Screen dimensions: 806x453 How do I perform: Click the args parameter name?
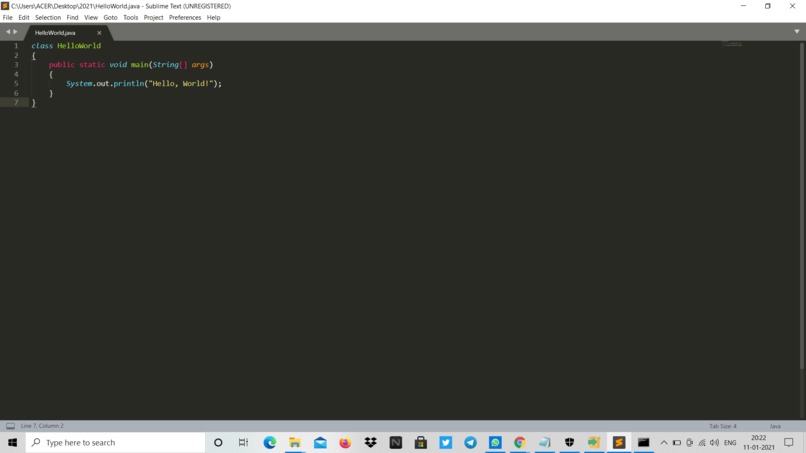point(200,65)
